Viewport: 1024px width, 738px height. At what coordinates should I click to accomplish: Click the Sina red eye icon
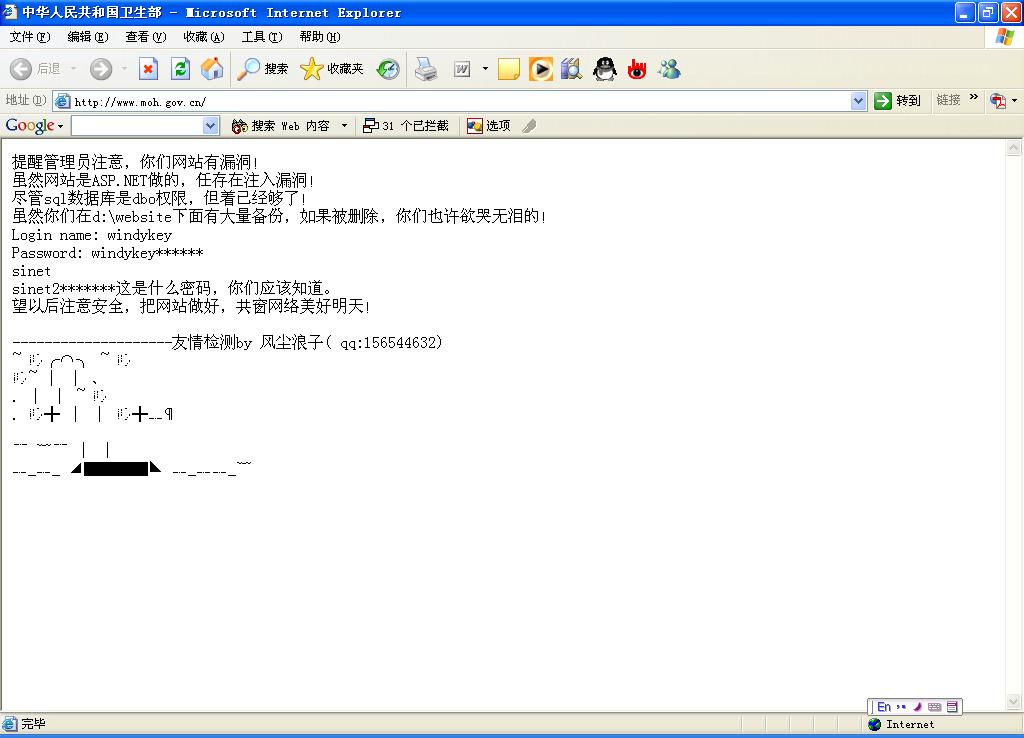click(x=637, y=69)
